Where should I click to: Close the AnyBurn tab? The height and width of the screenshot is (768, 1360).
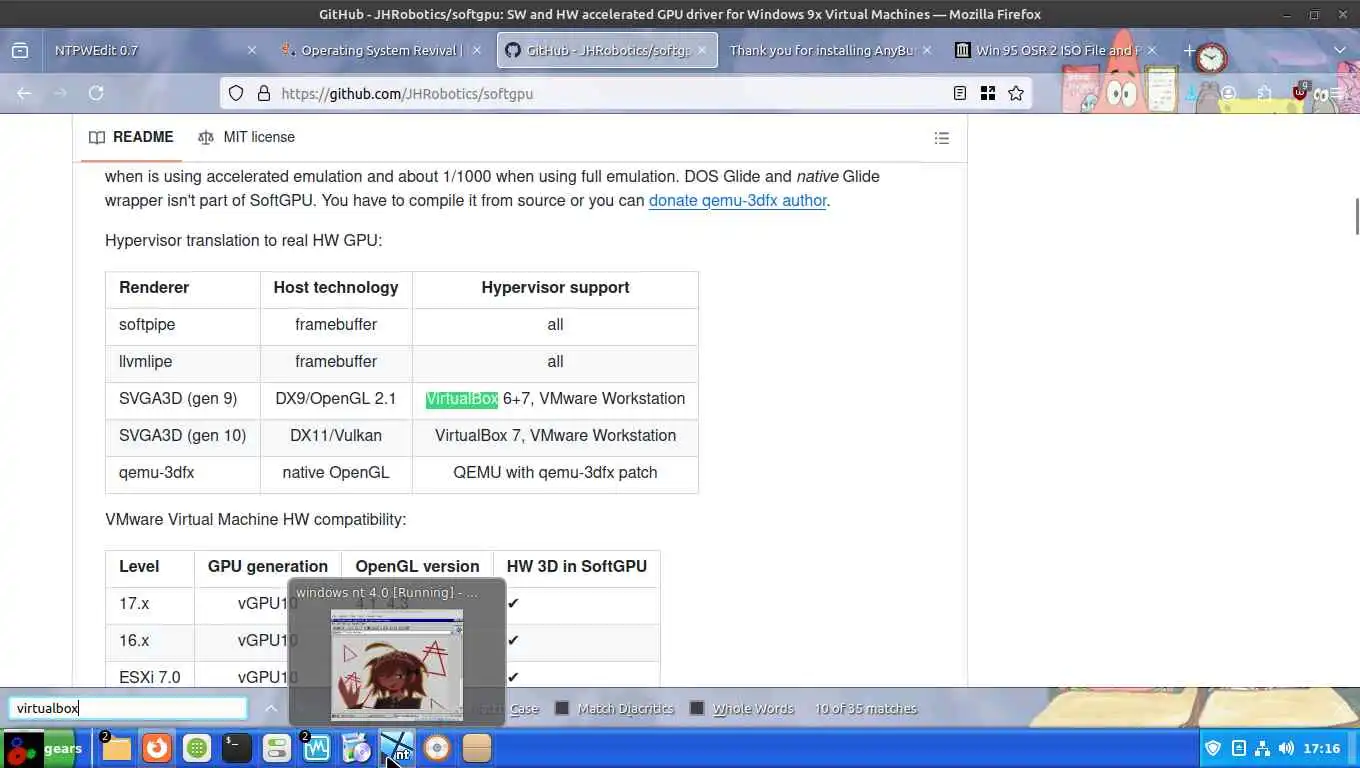pyautogui.click(x=927, y=50)
